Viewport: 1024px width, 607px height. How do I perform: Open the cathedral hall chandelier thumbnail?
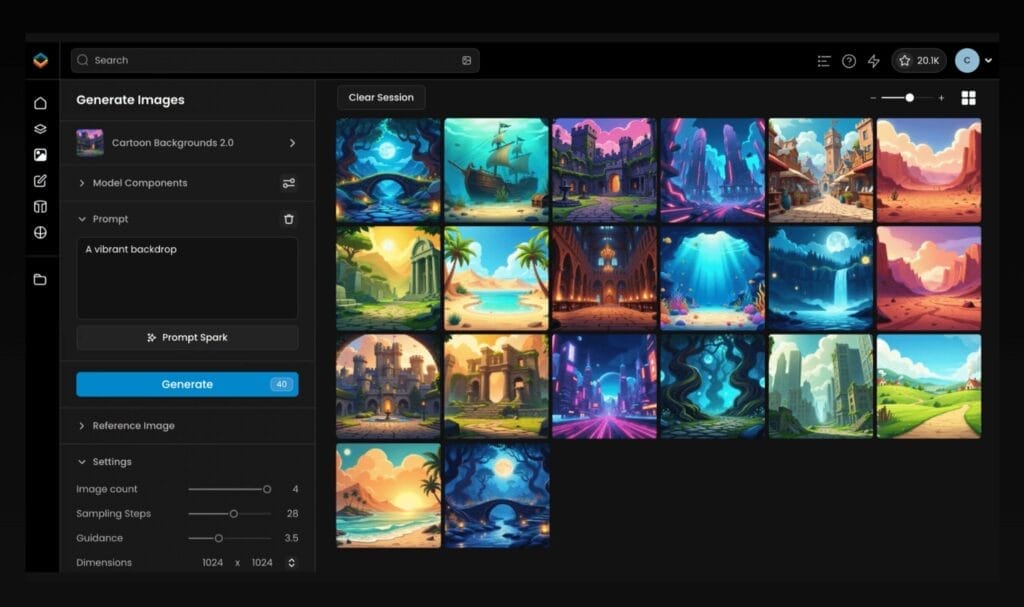pos(605,278)
